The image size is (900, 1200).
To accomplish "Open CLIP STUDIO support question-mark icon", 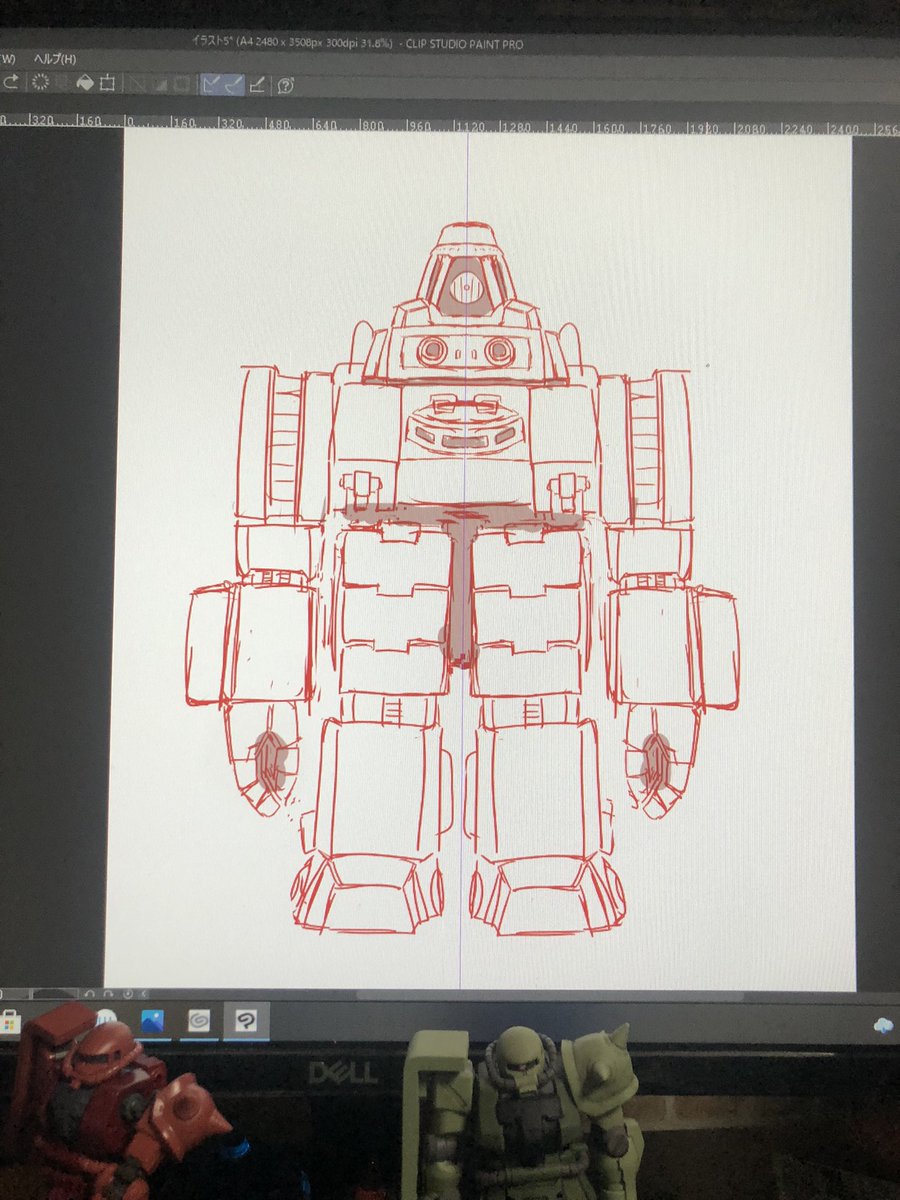I will (286, 84).
